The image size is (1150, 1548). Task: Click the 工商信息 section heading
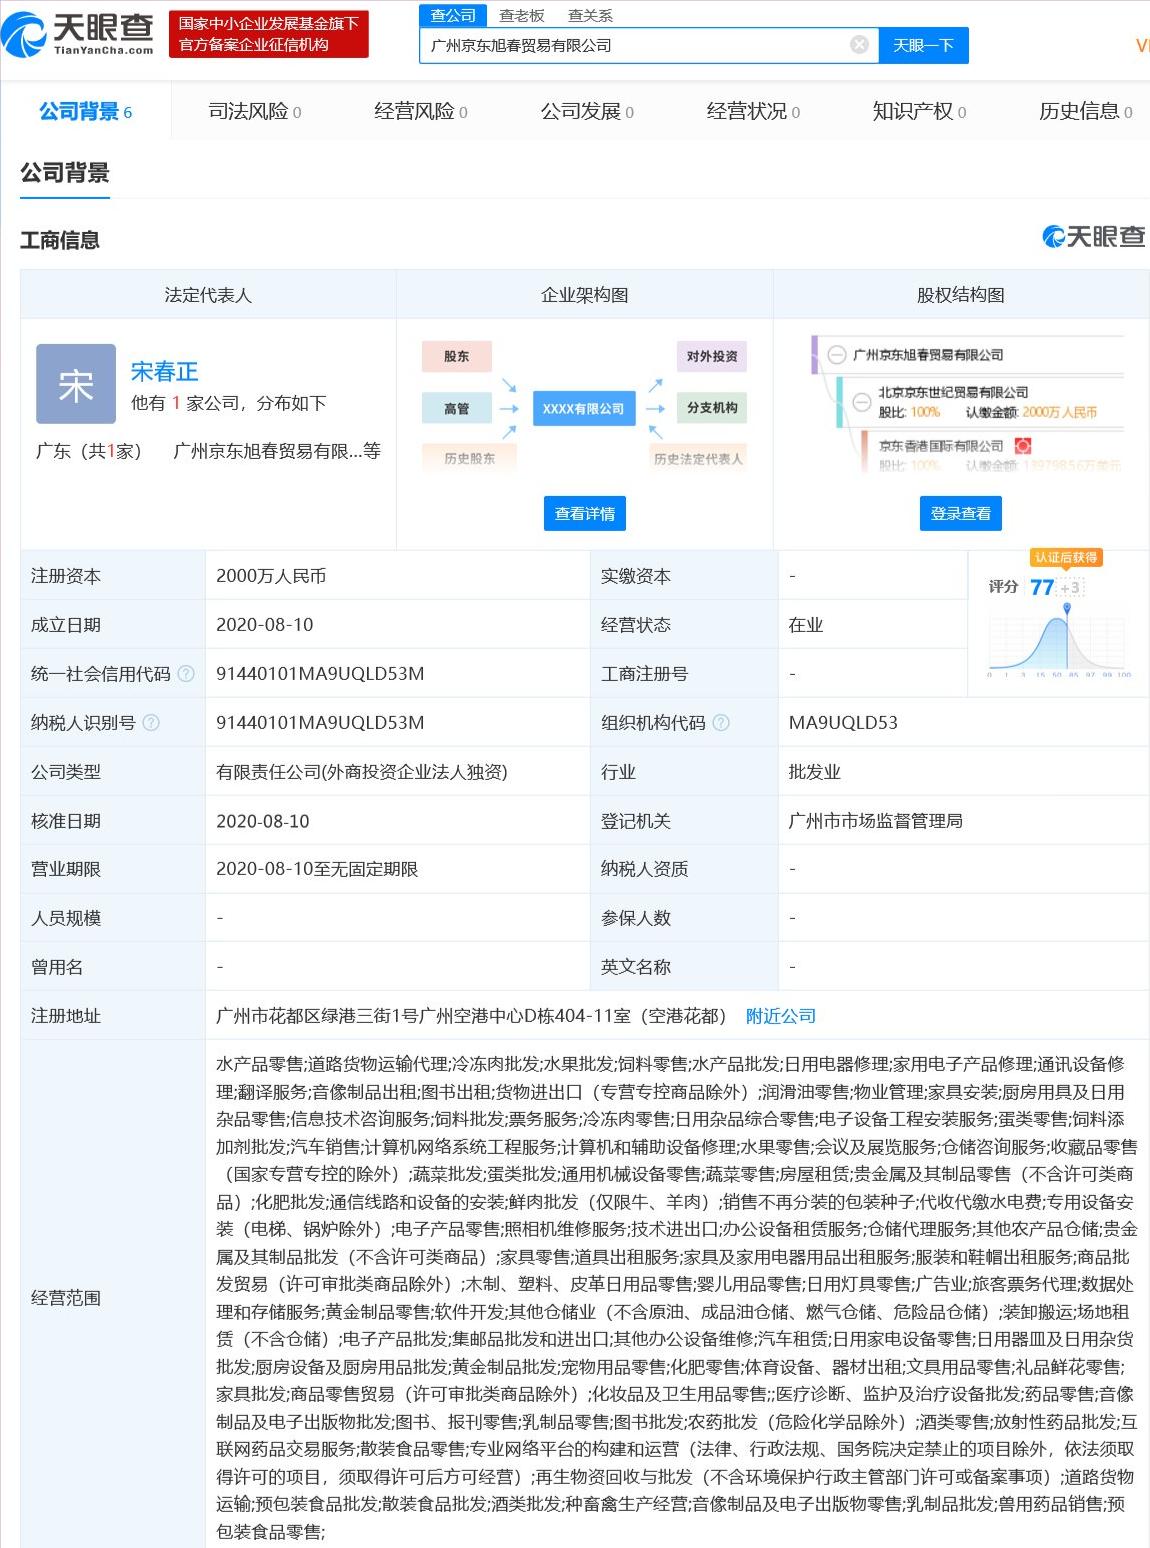click(60, 240)
